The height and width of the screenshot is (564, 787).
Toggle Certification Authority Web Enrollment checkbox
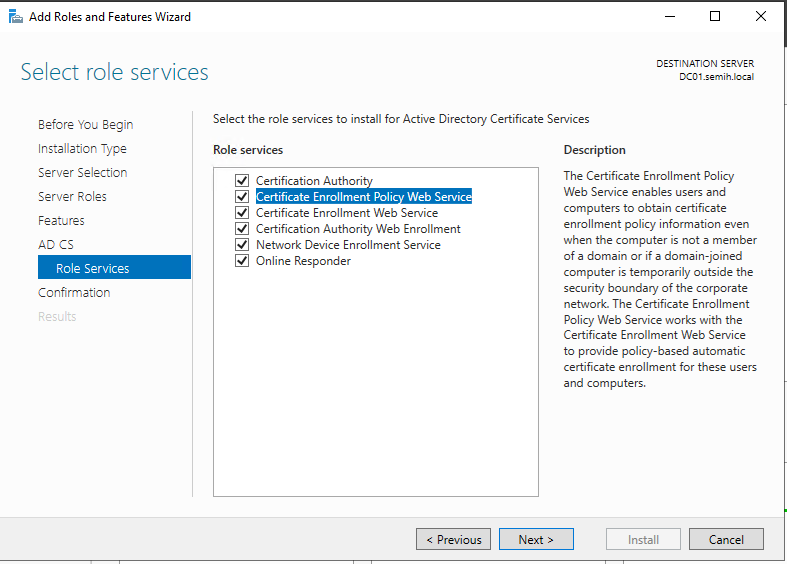point(241,229)
